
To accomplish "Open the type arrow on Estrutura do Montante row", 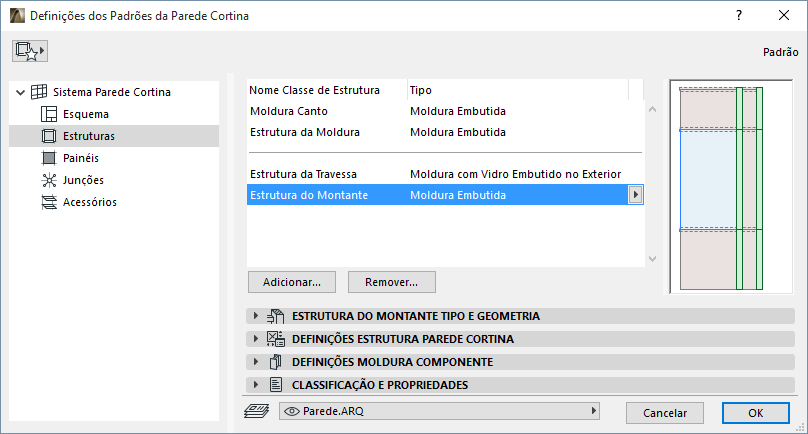I will click(x=635, y=195).
